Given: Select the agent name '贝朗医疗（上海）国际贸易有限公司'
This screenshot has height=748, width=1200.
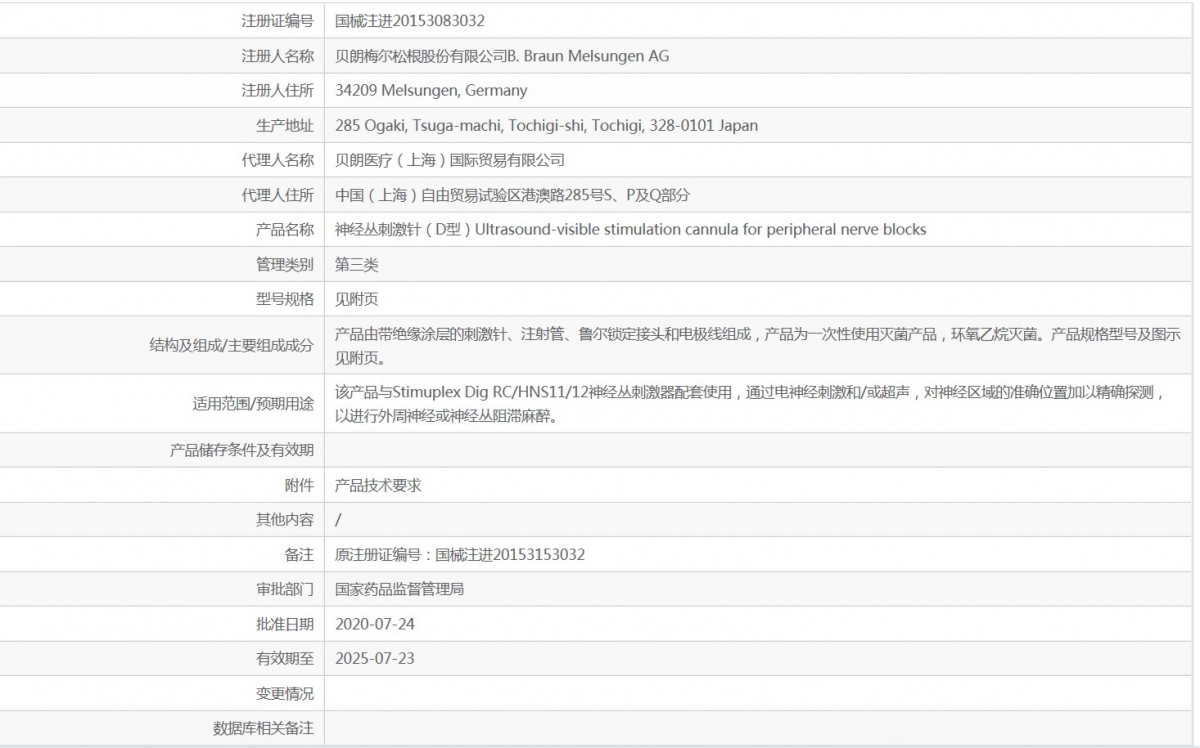Looking at the screenshot, I should tap(450, 160).
